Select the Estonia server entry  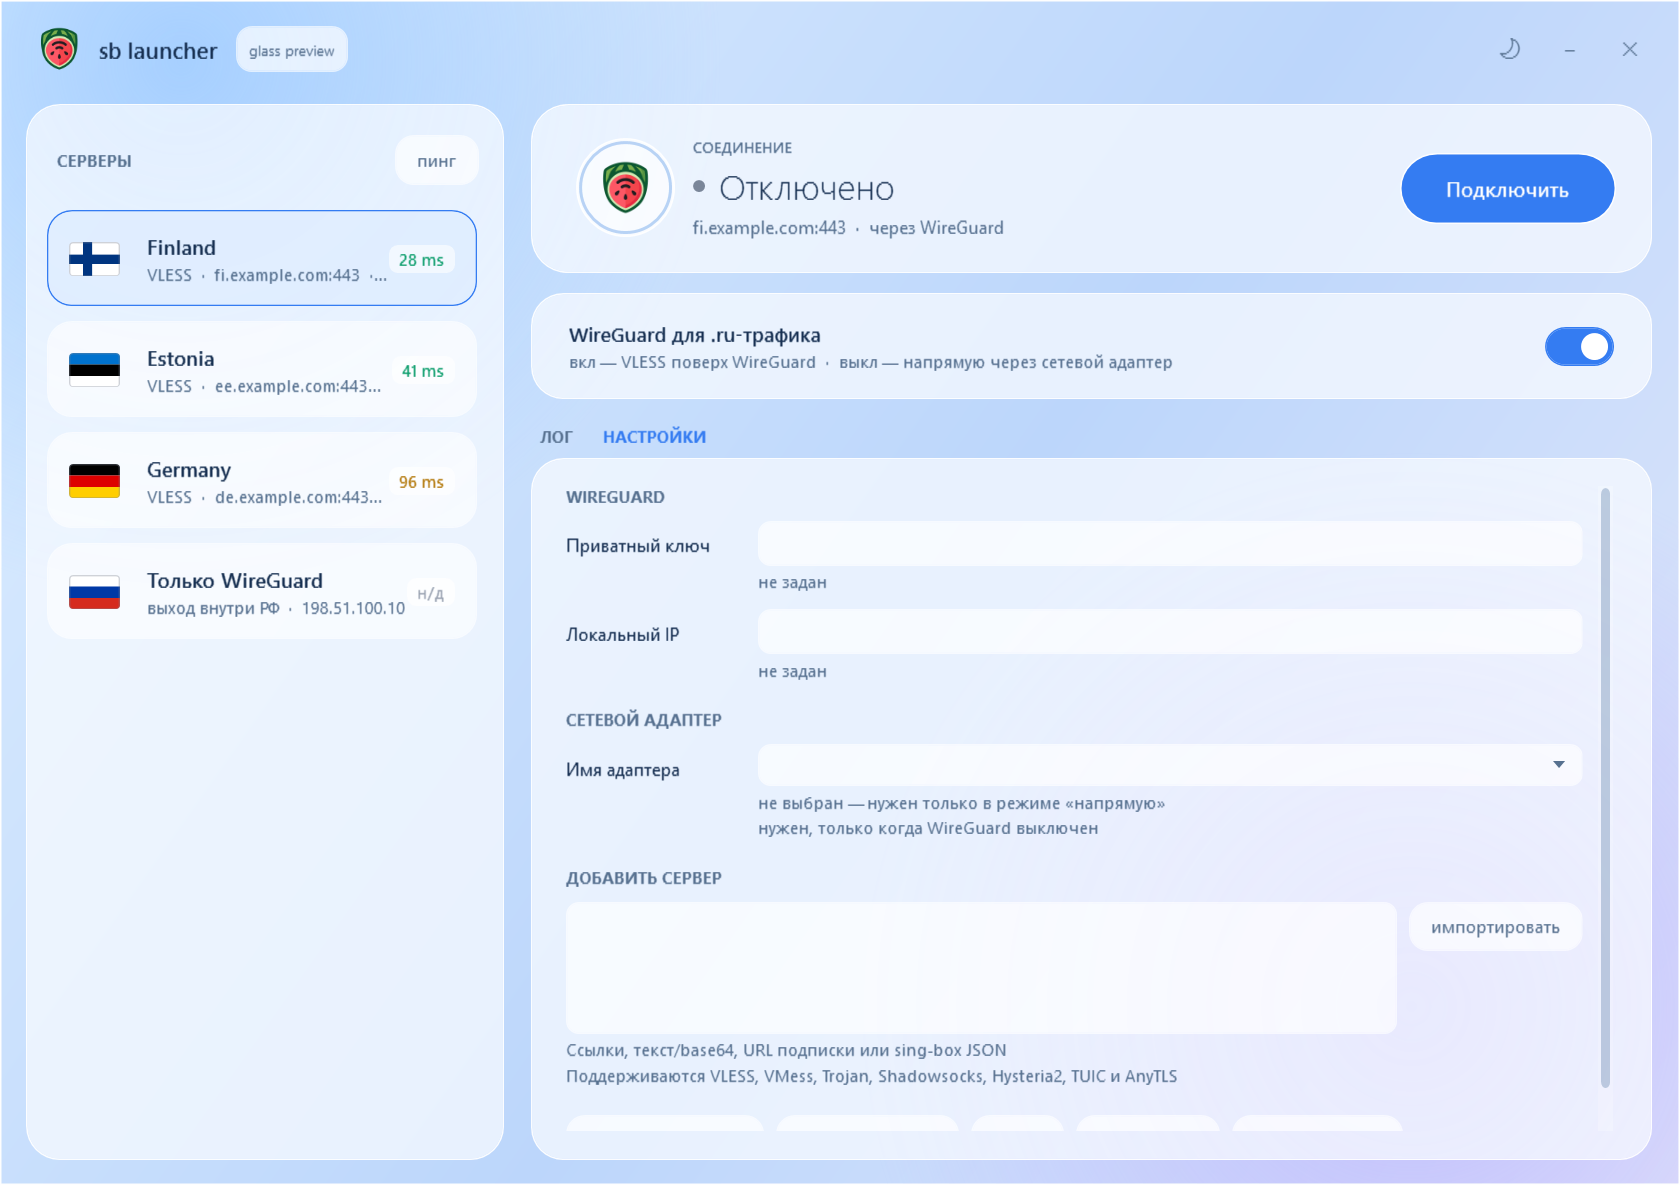pos(262,369)
